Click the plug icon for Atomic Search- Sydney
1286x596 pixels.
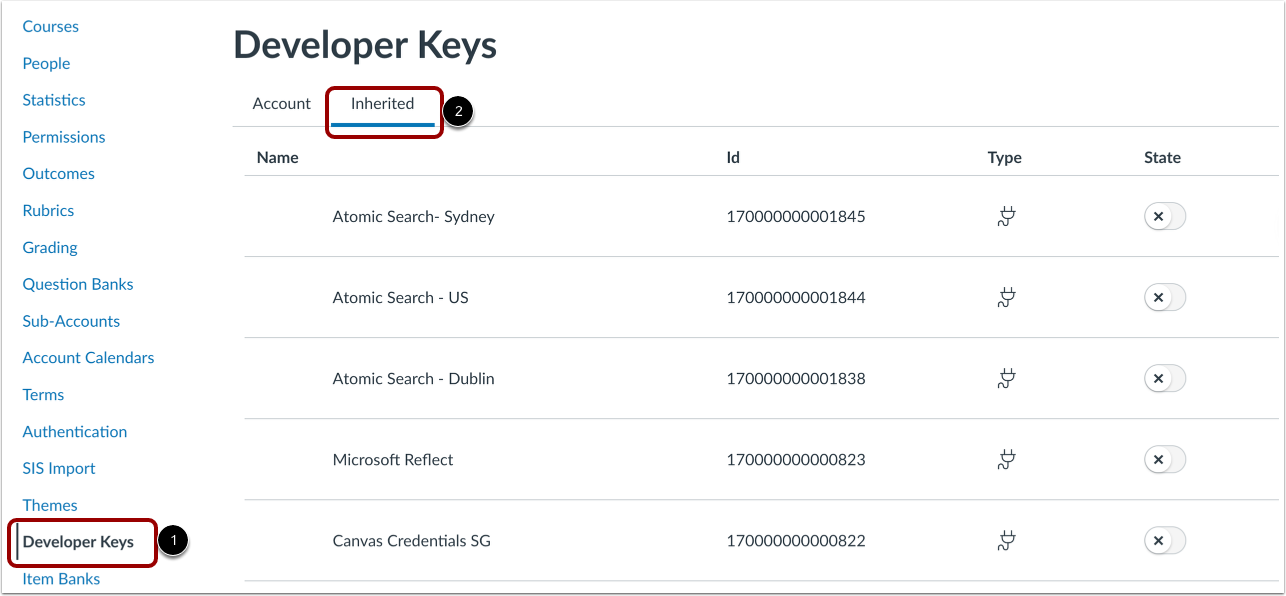[1005, 216]
